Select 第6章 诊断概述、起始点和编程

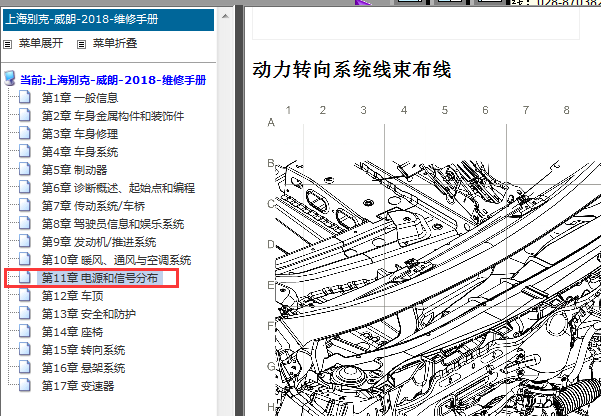118,188
